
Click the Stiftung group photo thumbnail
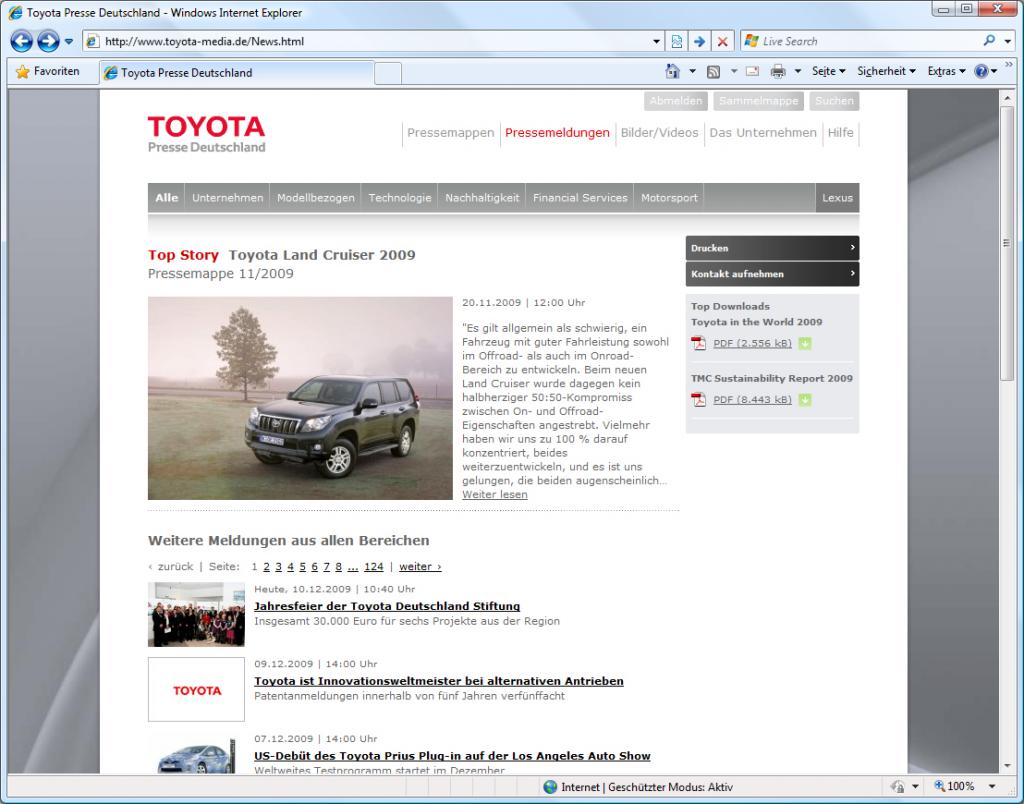coord(196,615)
